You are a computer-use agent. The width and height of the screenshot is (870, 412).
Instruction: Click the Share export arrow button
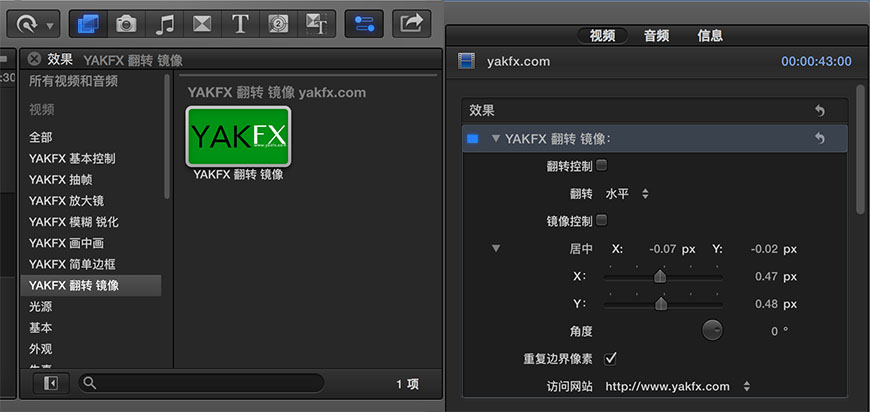pos(412,24)
